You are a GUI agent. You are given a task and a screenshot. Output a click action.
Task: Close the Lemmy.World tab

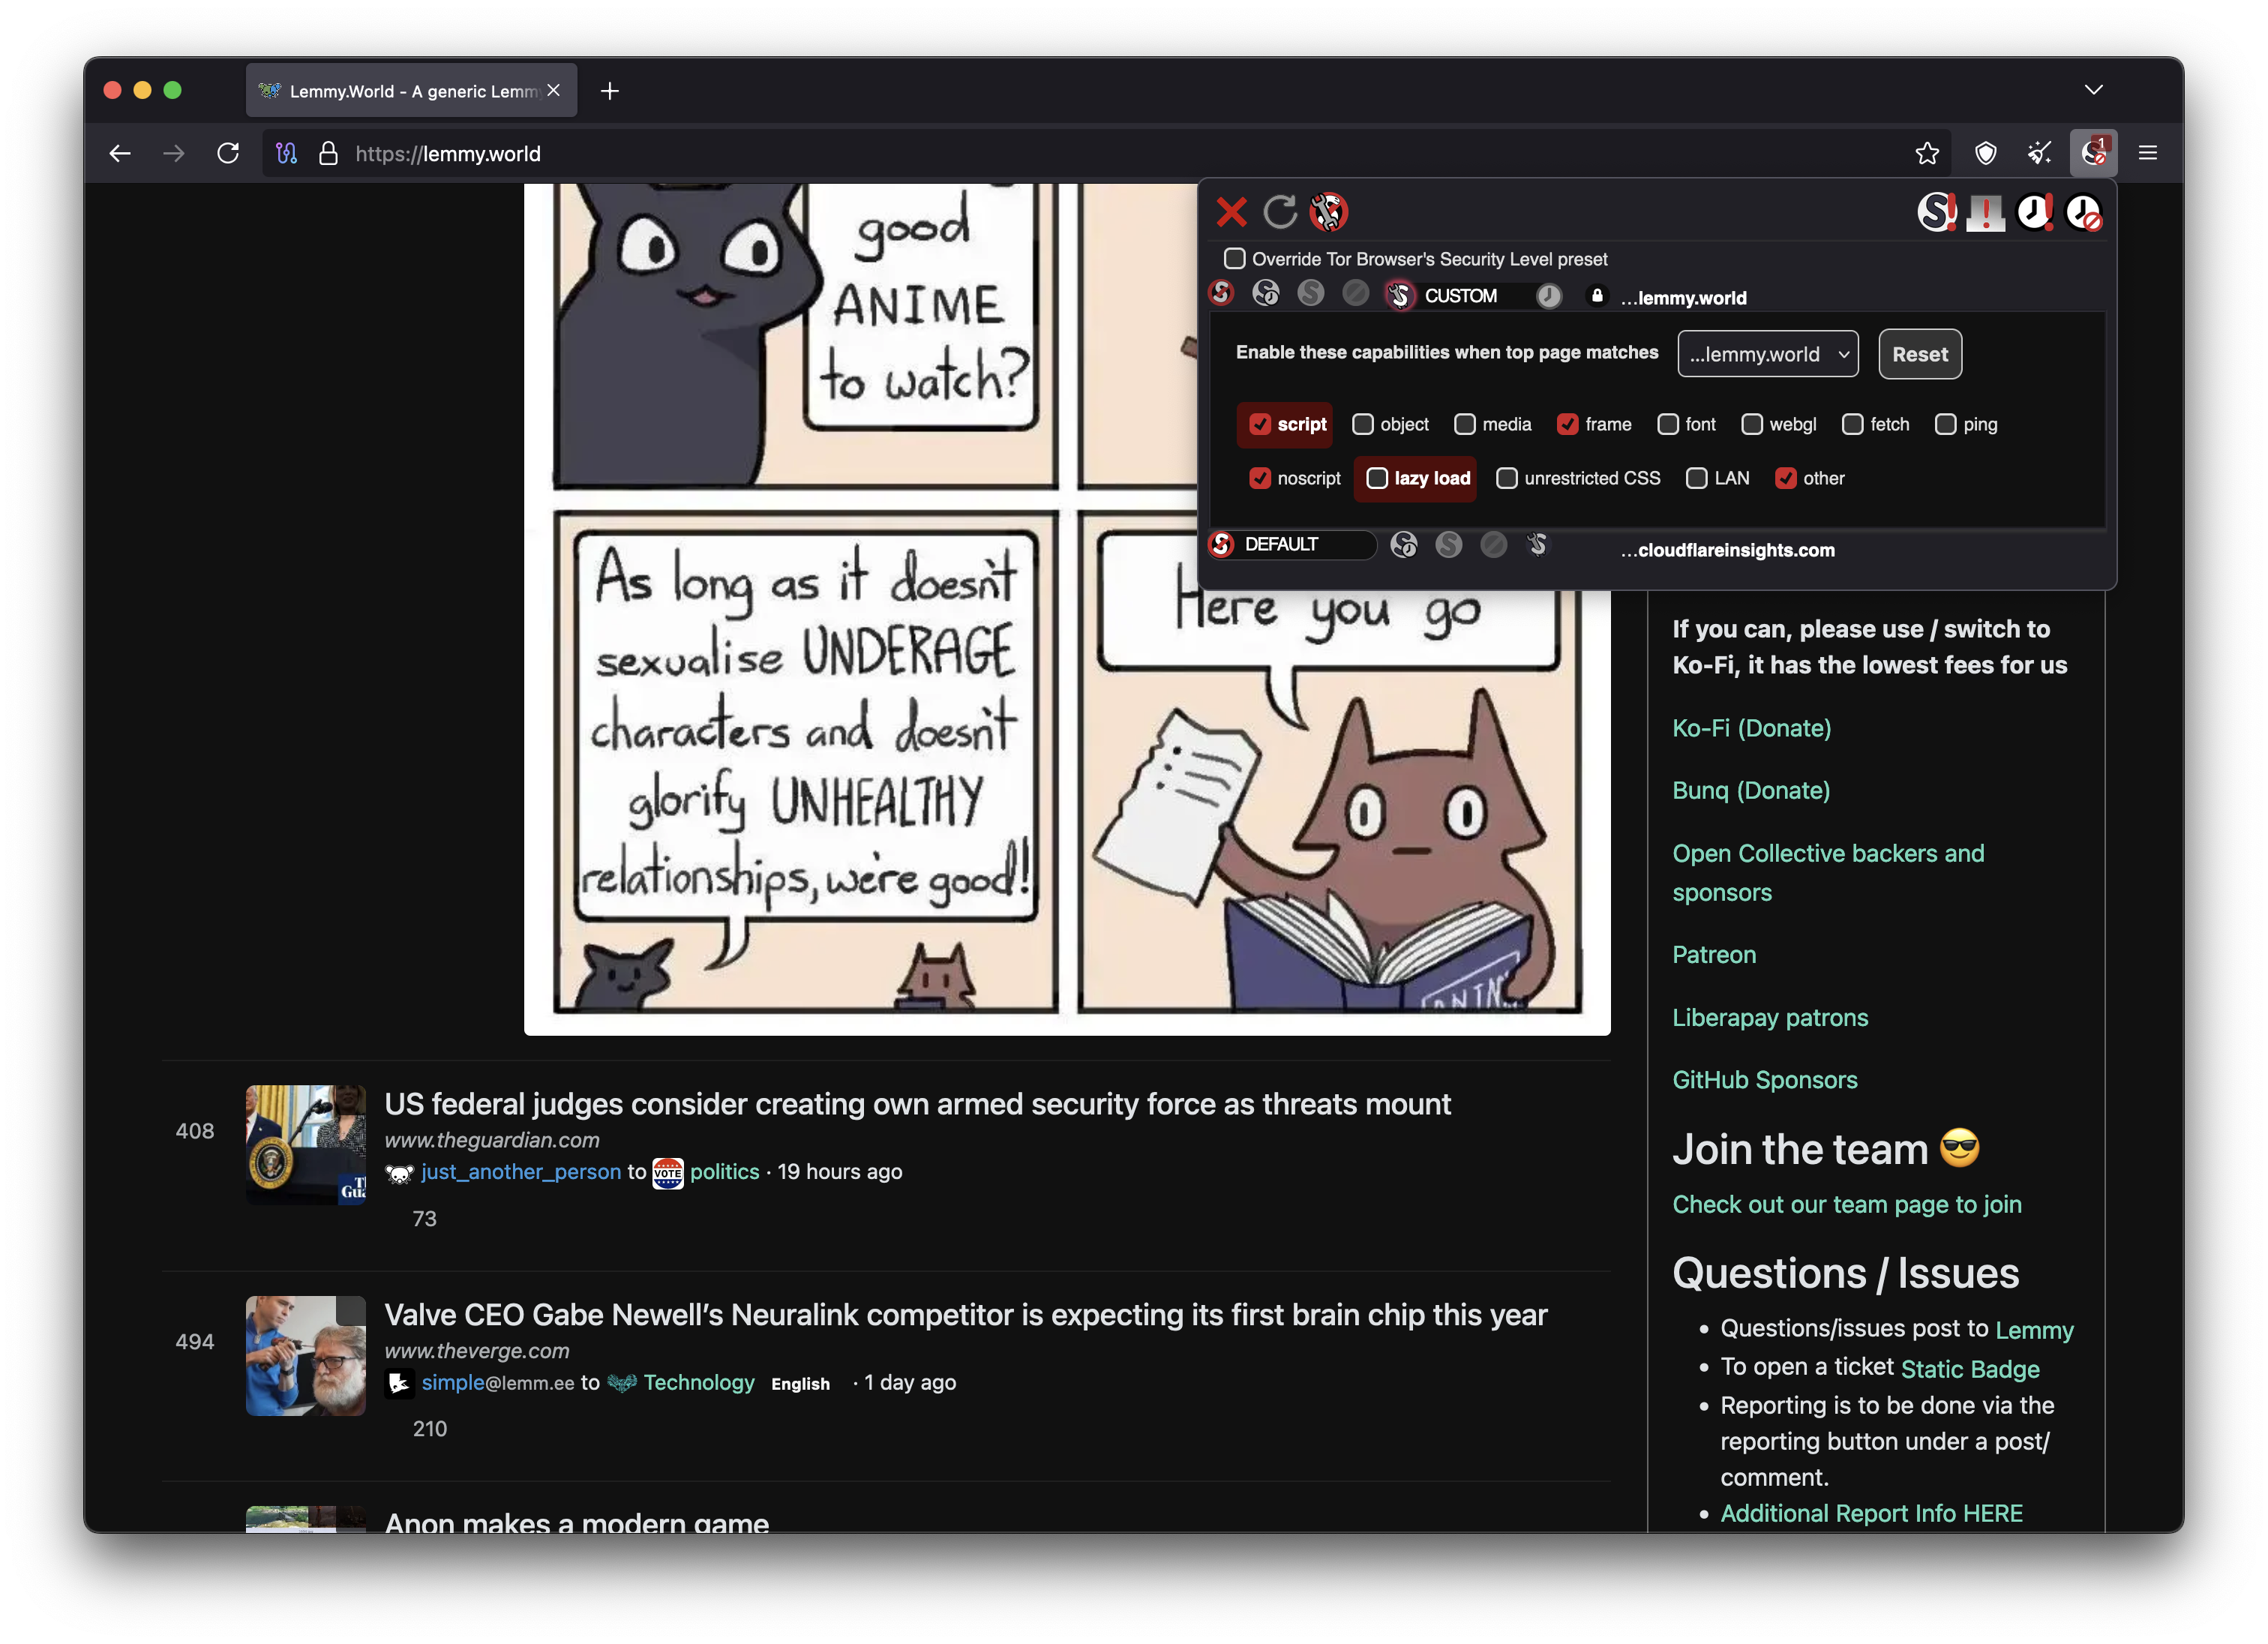(553, 91)
